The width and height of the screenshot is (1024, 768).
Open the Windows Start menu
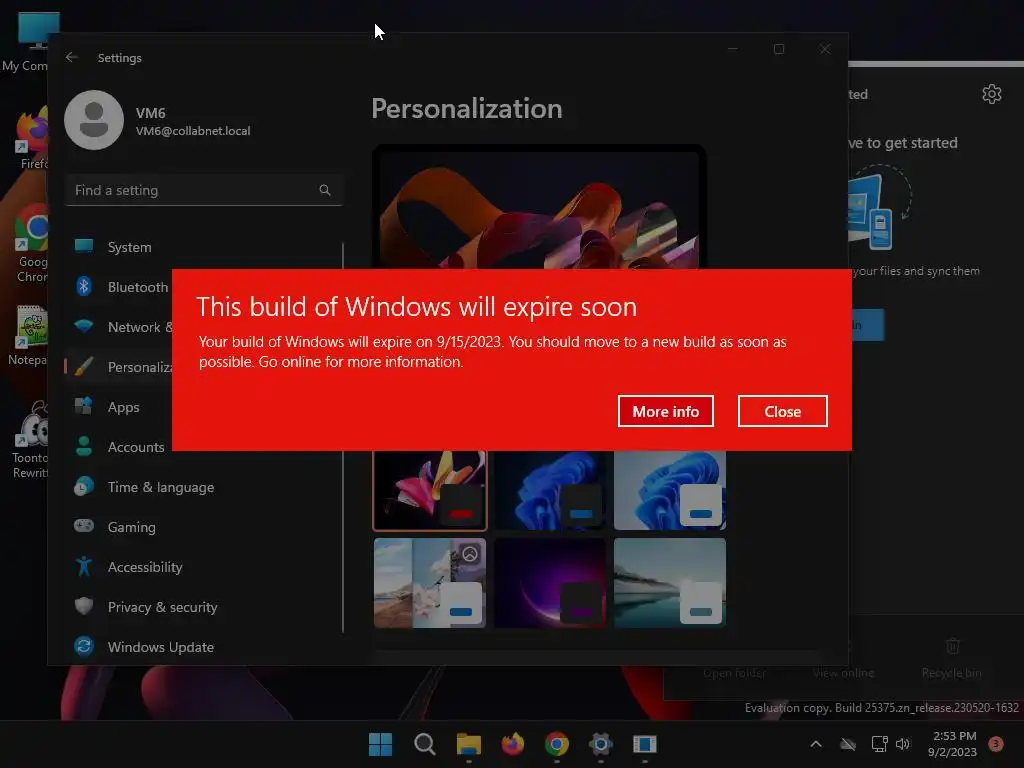380,744
